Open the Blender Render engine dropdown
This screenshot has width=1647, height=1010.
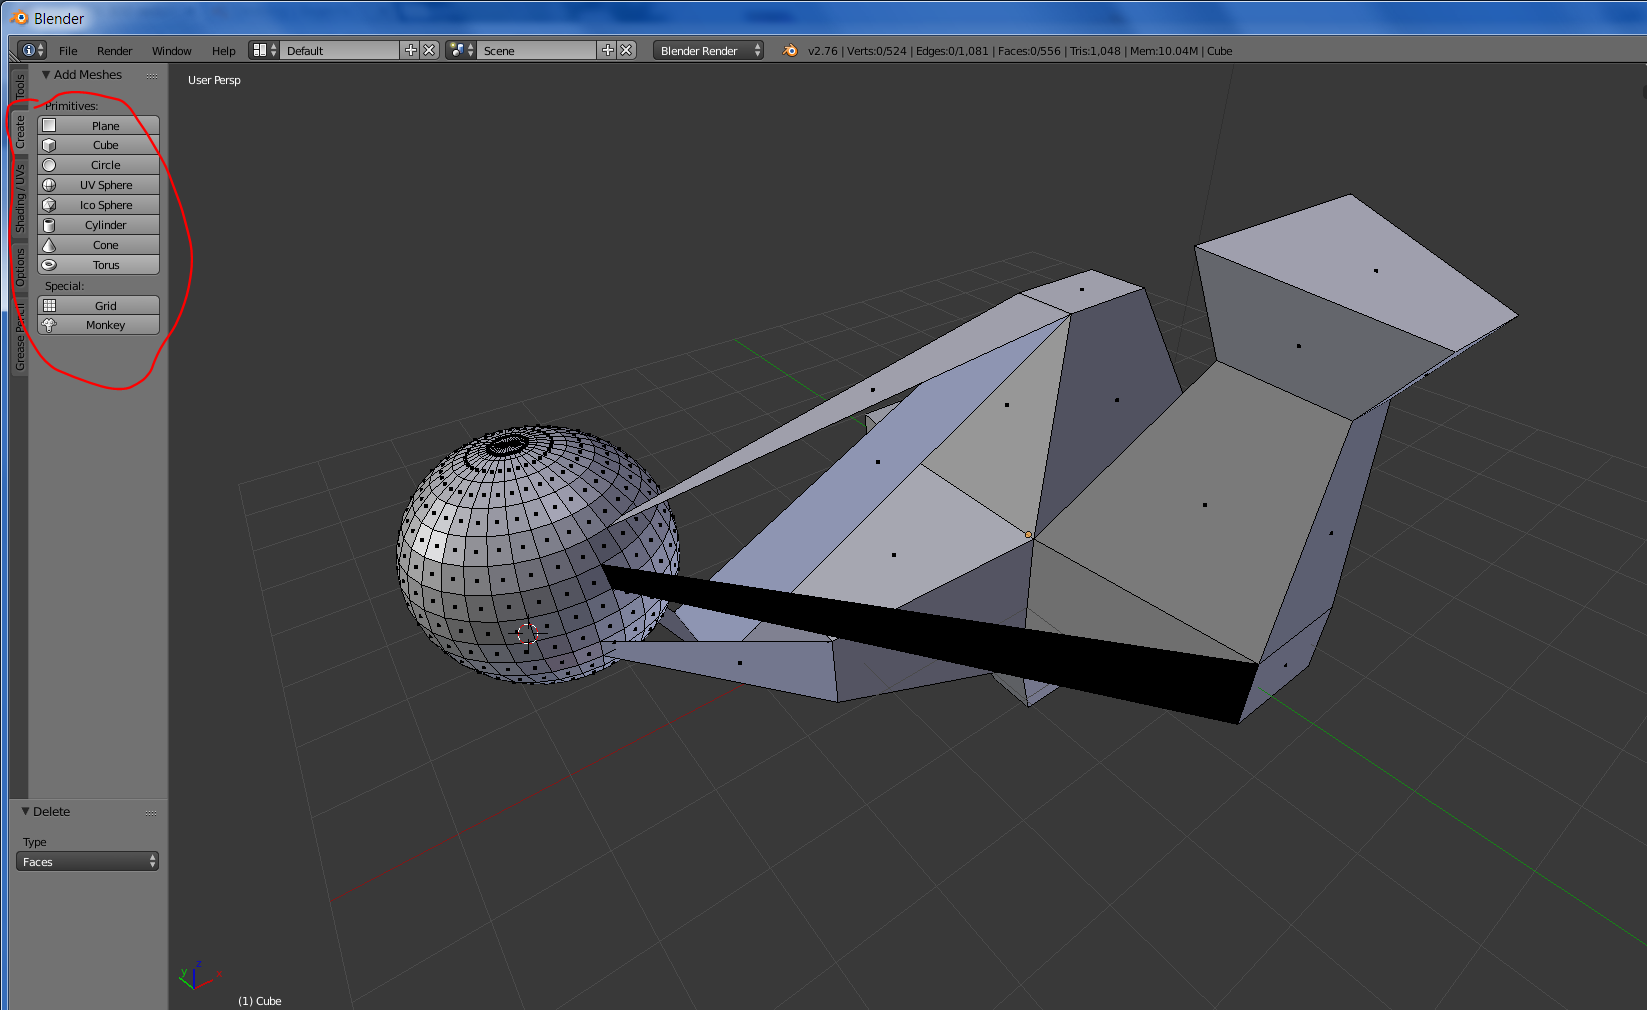708,50
